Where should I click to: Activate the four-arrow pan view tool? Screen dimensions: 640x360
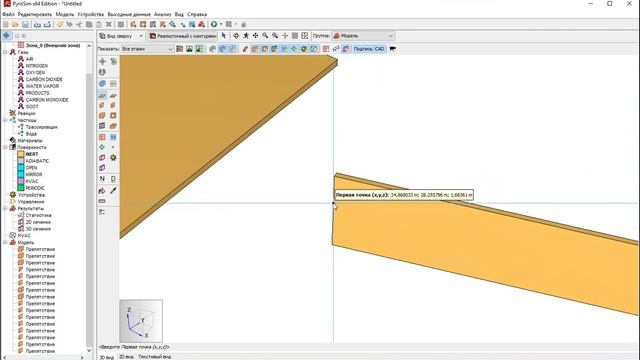256,36
